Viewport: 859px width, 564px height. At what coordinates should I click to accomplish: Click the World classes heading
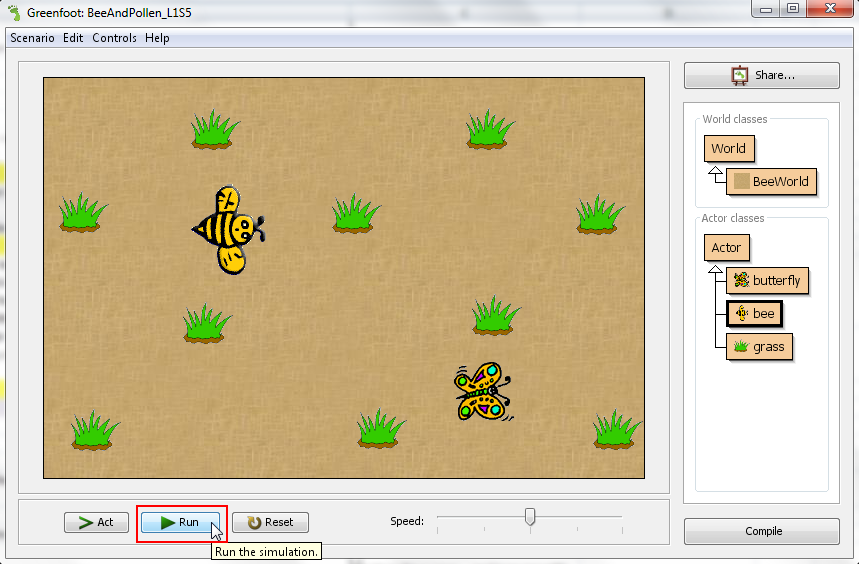[x=735, y=119]
